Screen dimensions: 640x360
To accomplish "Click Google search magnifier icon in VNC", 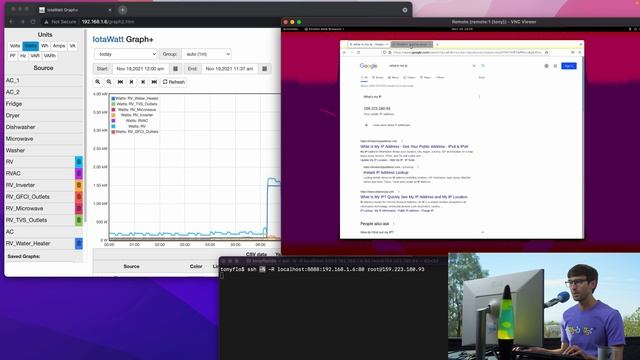I will tap(483, 66).
